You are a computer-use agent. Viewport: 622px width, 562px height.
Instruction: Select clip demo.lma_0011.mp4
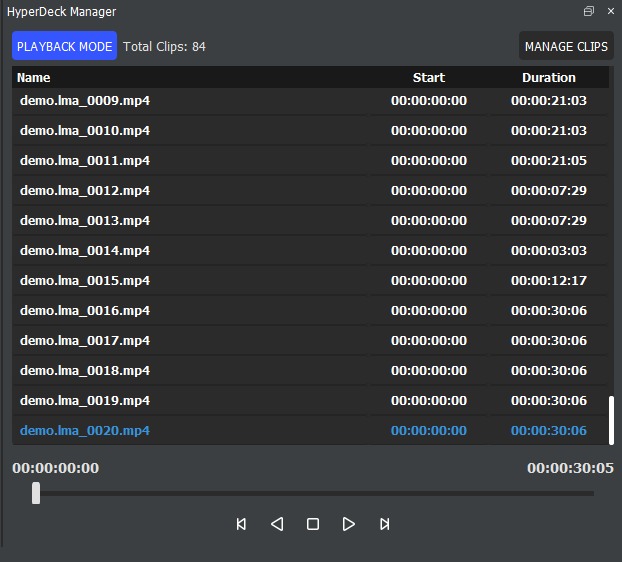pyautogui.click(x=310, y=161)
